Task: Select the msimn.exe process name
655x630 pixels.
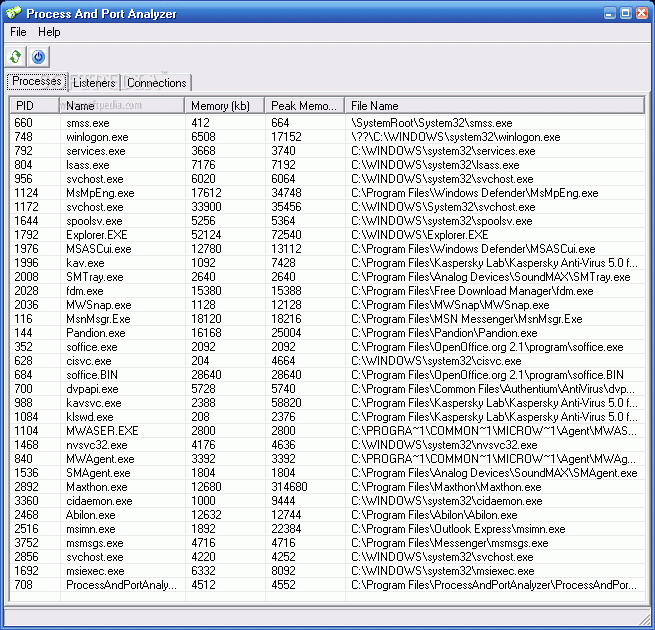Action: click(91, 529)
